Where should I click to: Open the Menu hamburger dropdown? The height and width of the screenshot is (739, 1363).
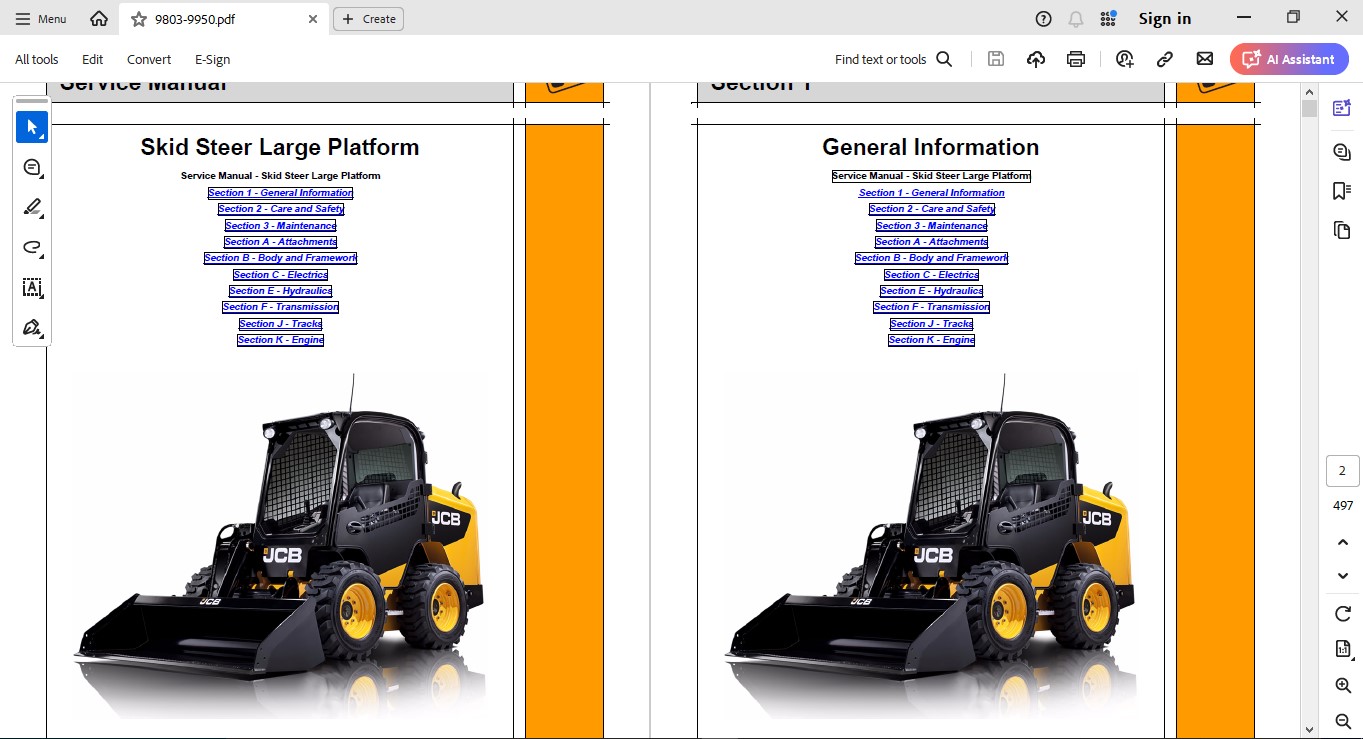(41, 19)
